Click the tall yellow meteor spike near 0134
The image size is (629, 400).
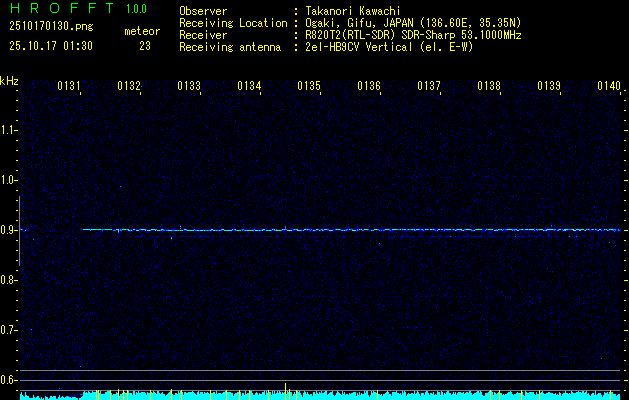click(x=286, y=391)
